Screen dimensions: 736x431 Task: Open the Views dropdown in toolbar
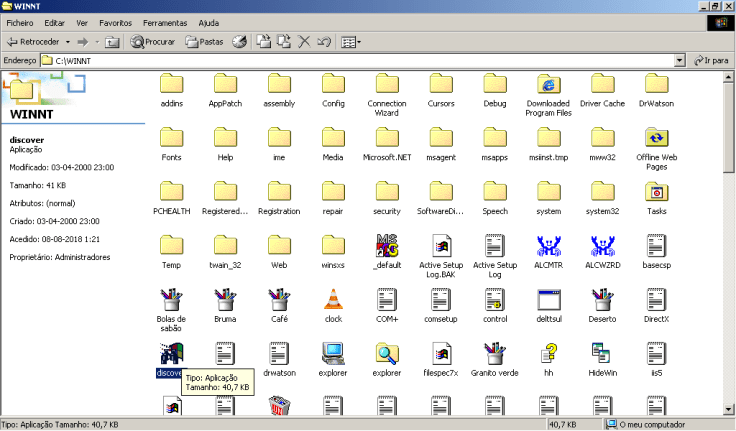pyautogui.click(x=350, y=42)
